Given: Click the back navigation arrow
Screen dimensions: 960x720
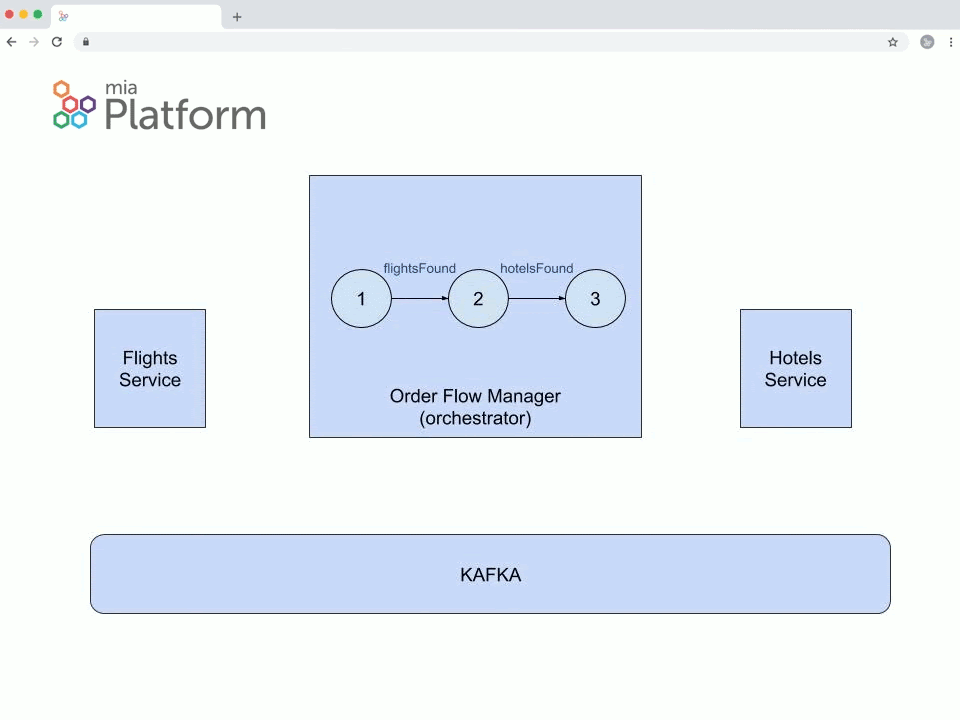Looking at the screenshot, I should point(11,42).
